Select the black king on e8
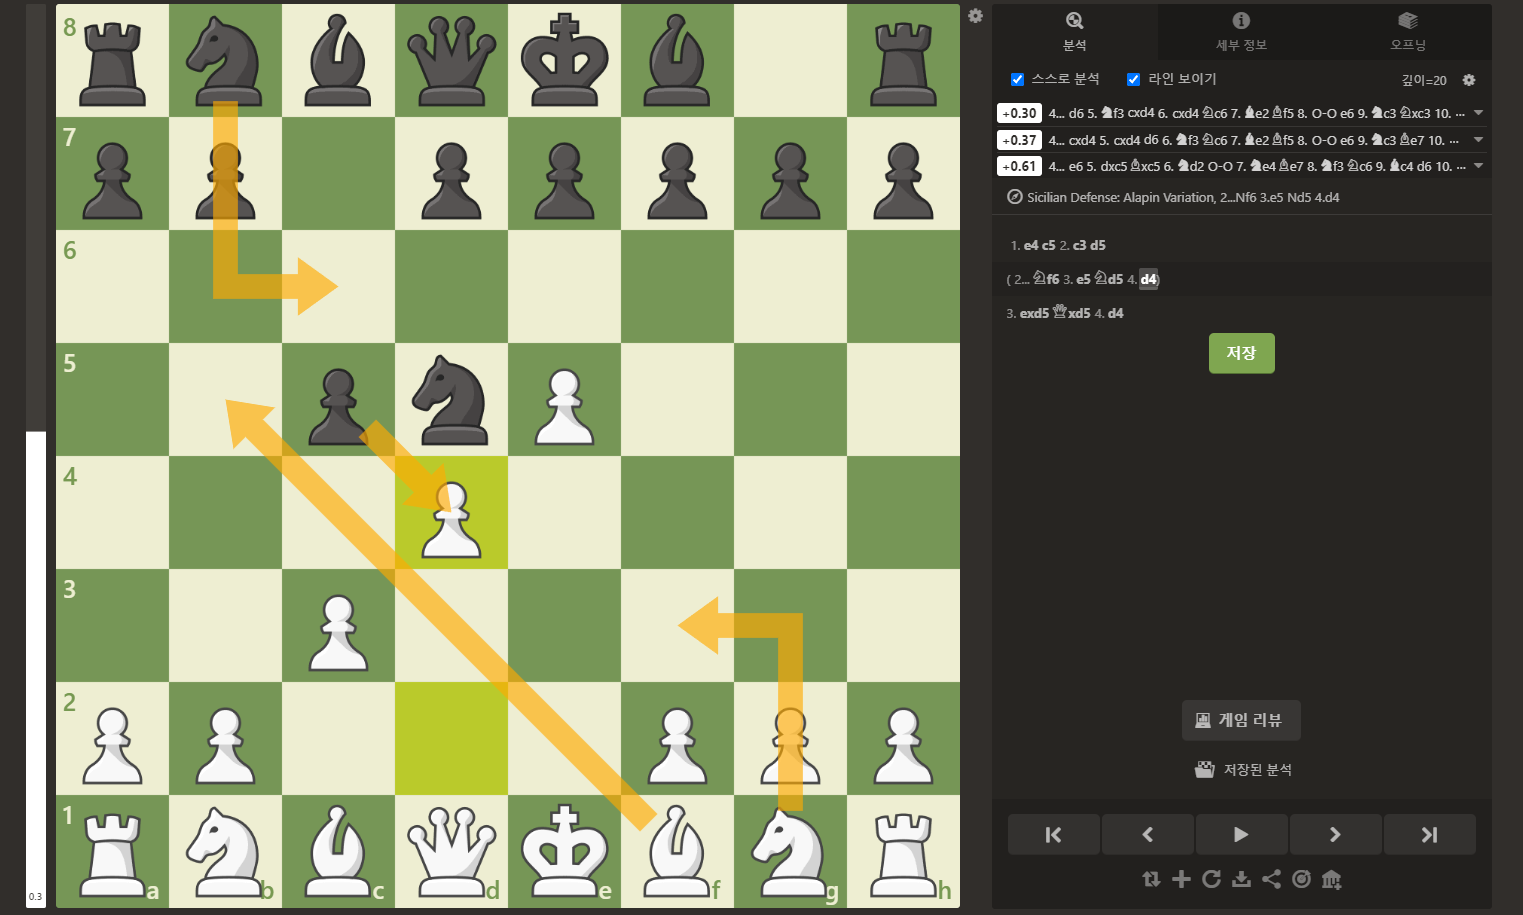1523x915 pixels. 564,60
